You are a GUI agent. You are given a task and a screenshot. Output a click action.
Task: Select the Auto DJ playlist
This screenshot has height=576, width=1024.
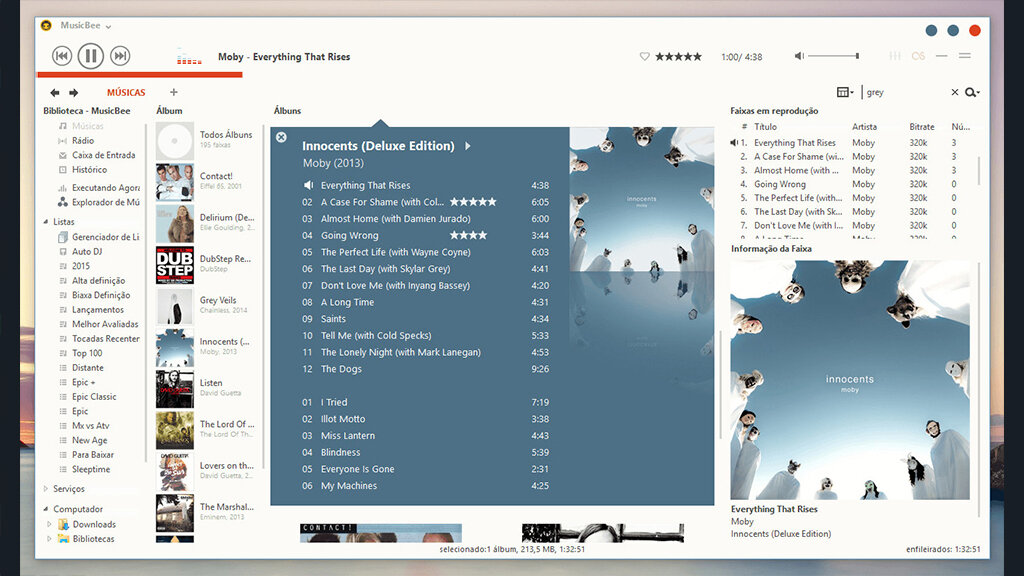[x=87, y=251]
